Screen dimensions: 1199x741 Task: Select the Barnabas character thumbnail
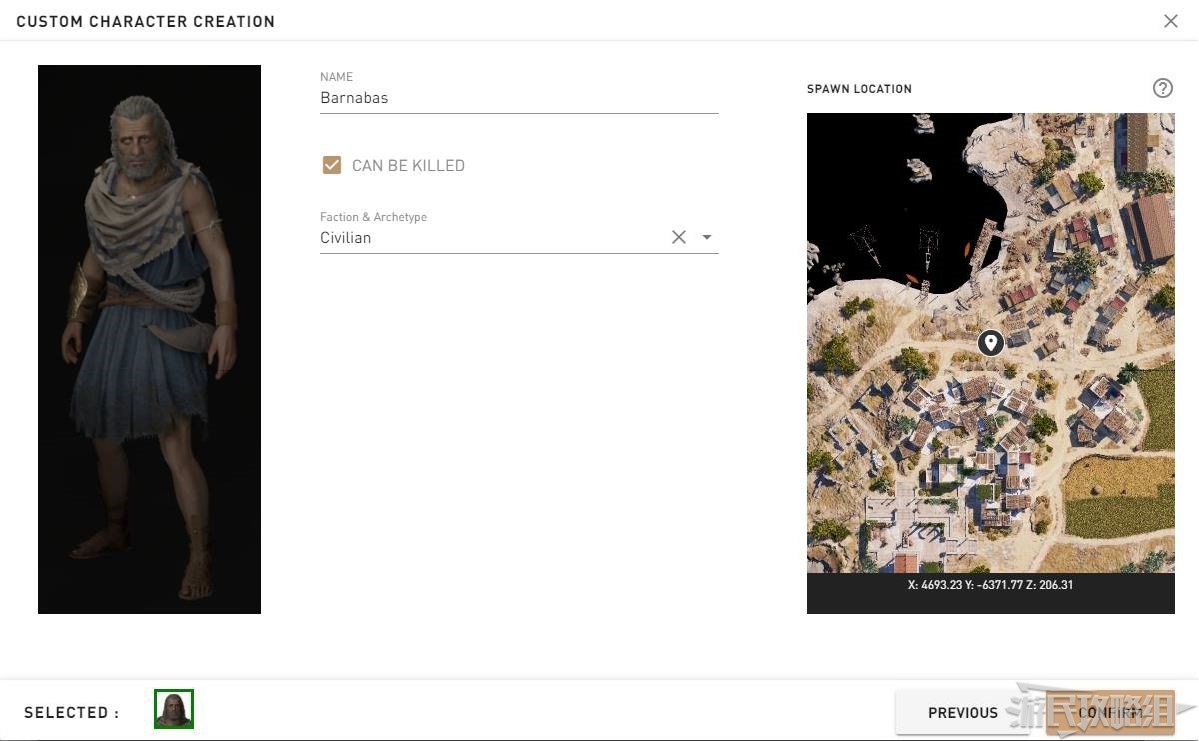coord(174,709)
